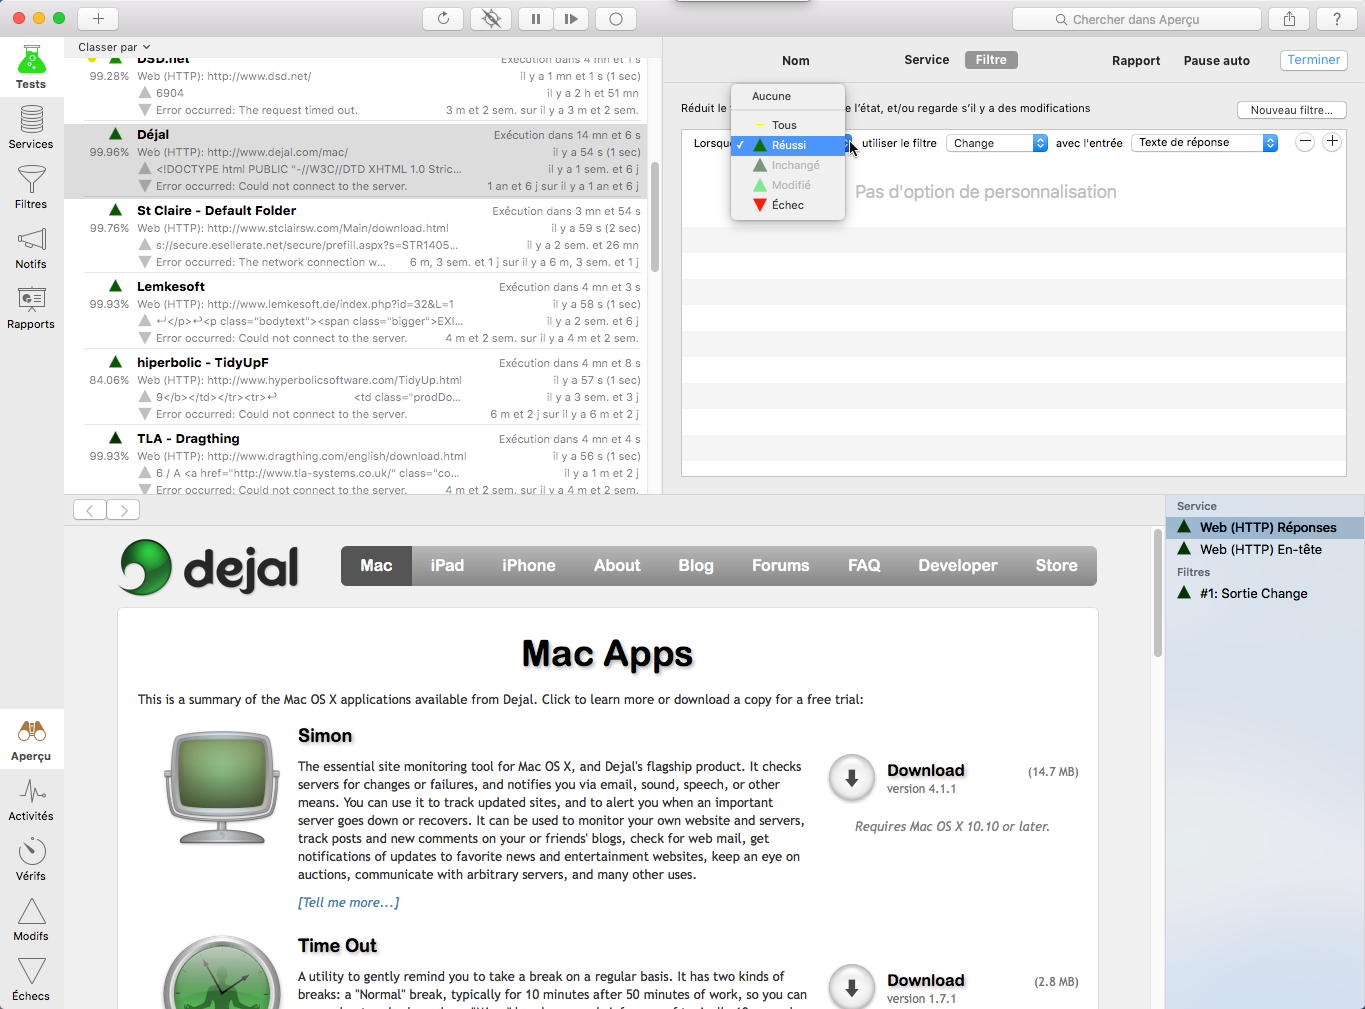The height and width of the screenshot is (1009, 1365).
Task: Click the pause all toolbar button
Action: click(x=535, y=18)
